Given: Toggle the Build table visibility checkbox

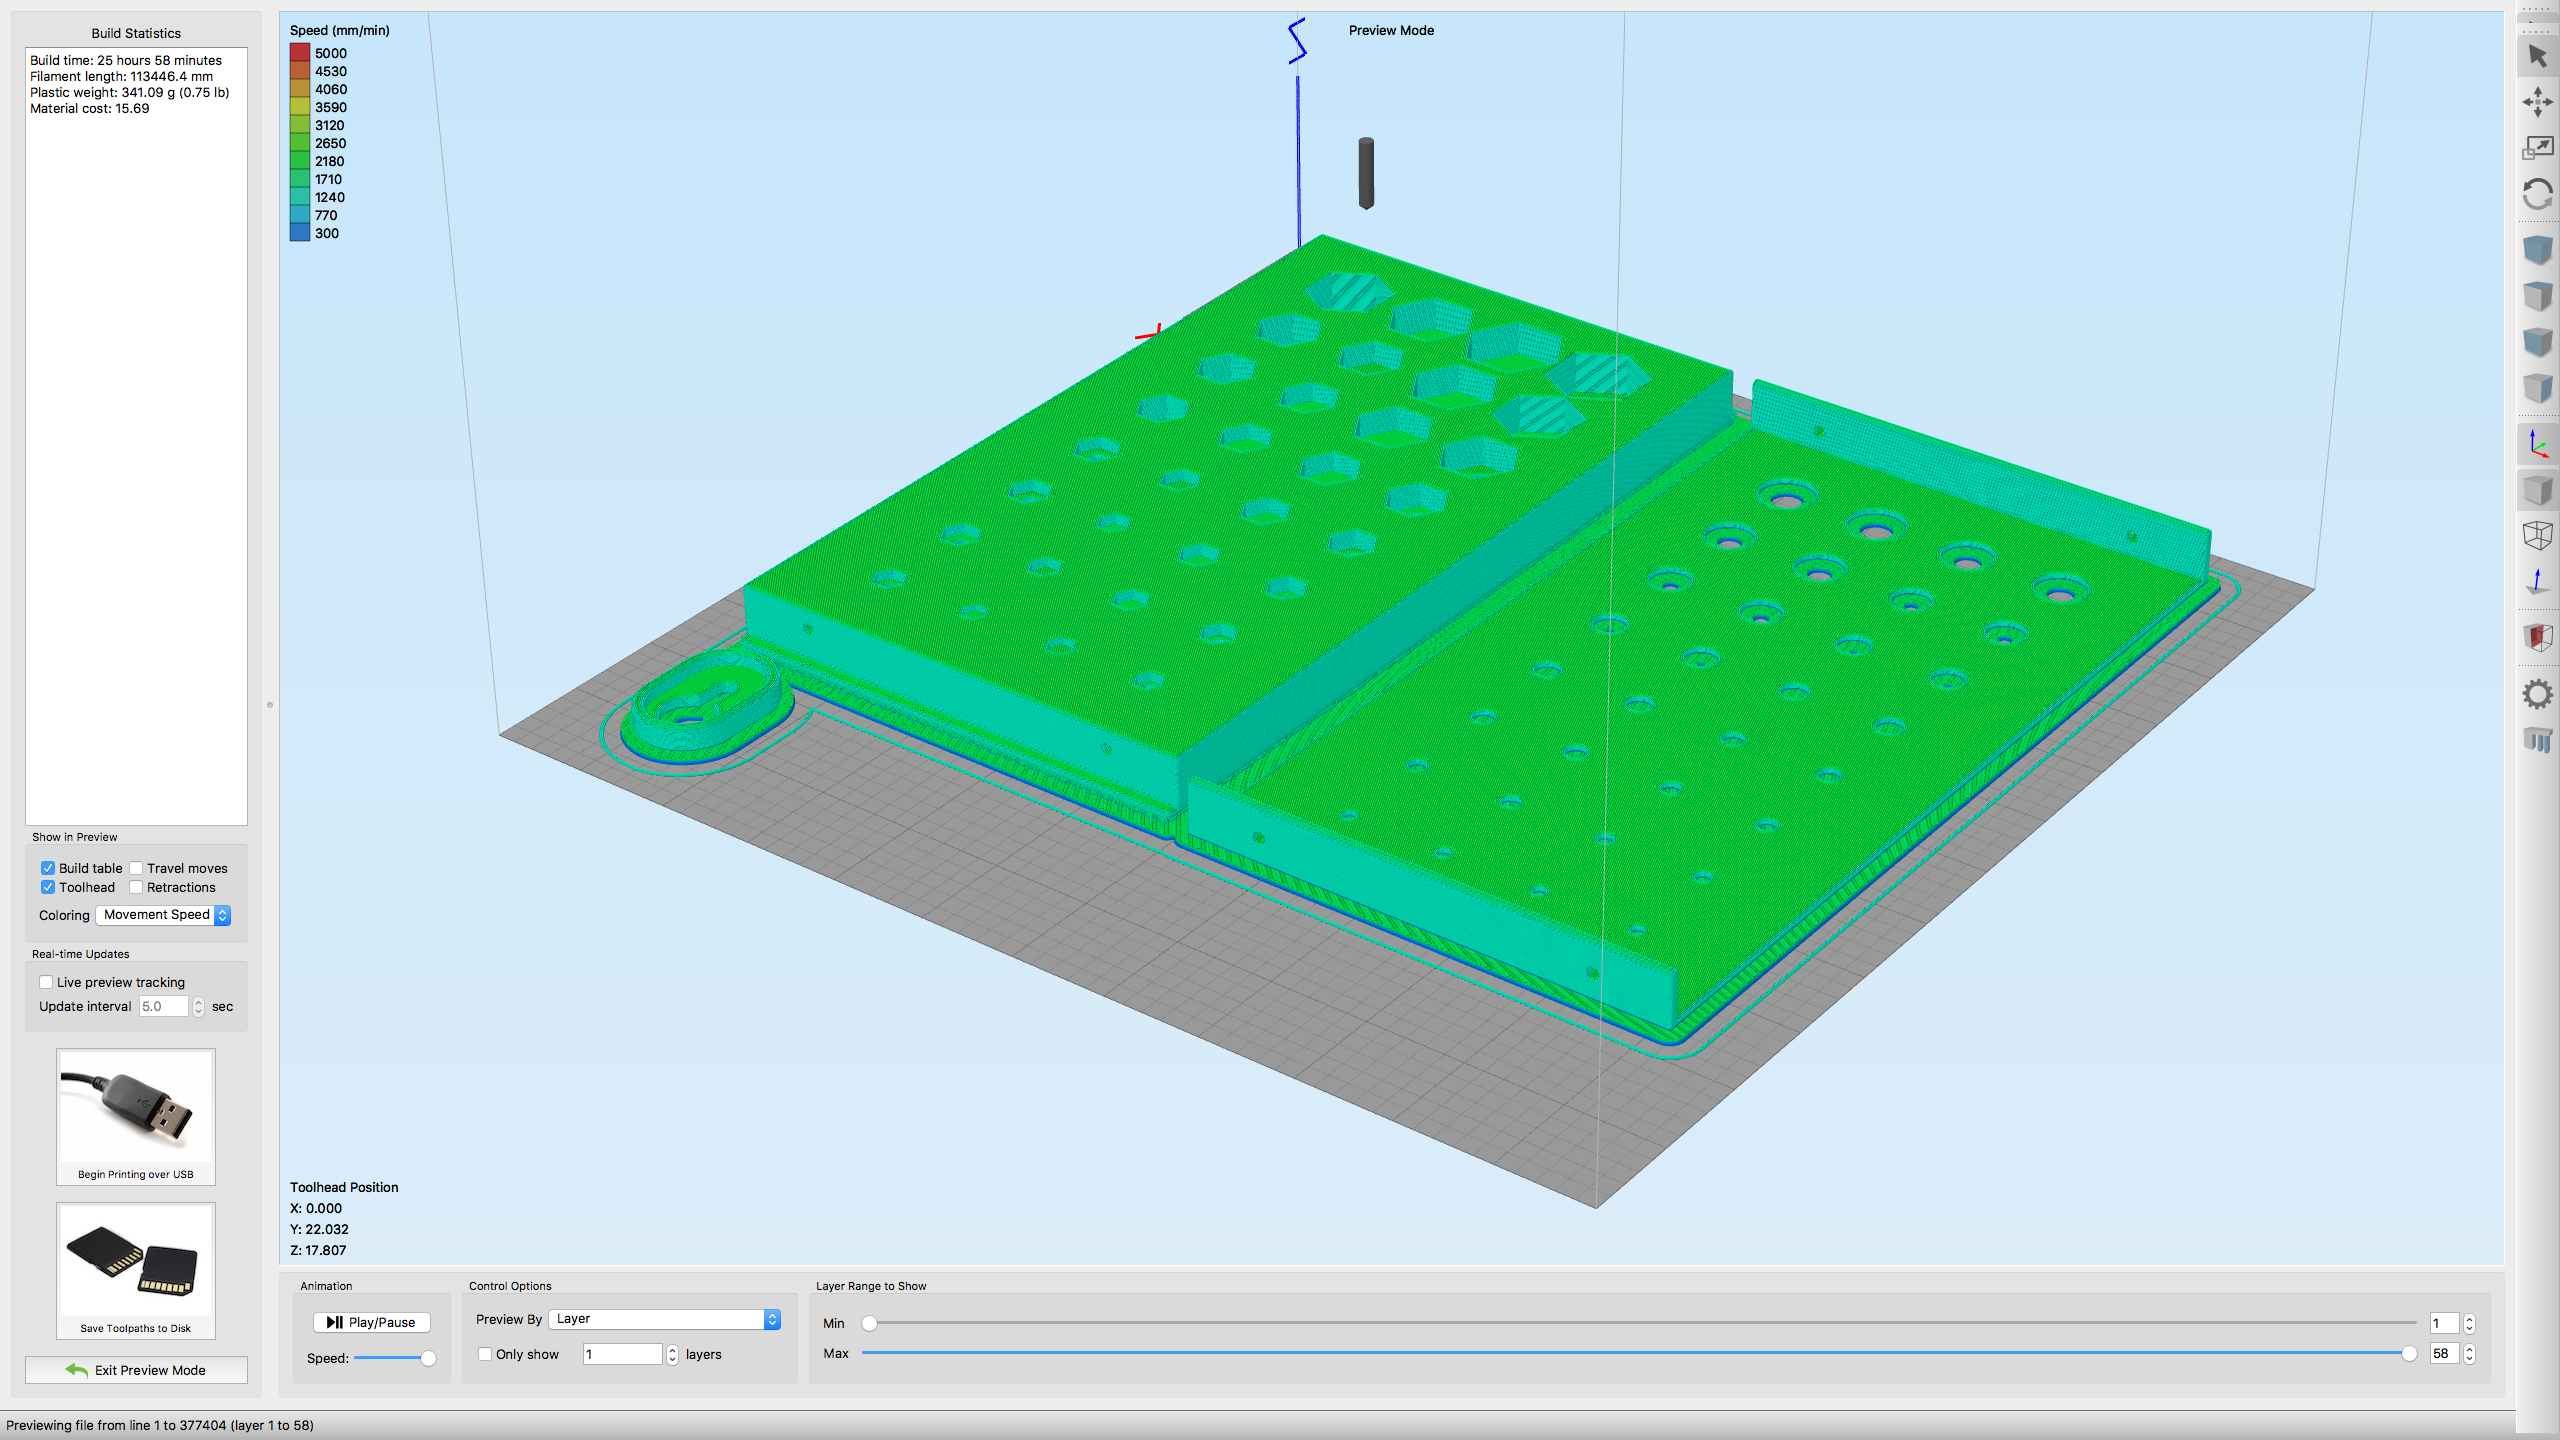Looking at the screenshot, I should pyautogui.click(x=47, y=867).
